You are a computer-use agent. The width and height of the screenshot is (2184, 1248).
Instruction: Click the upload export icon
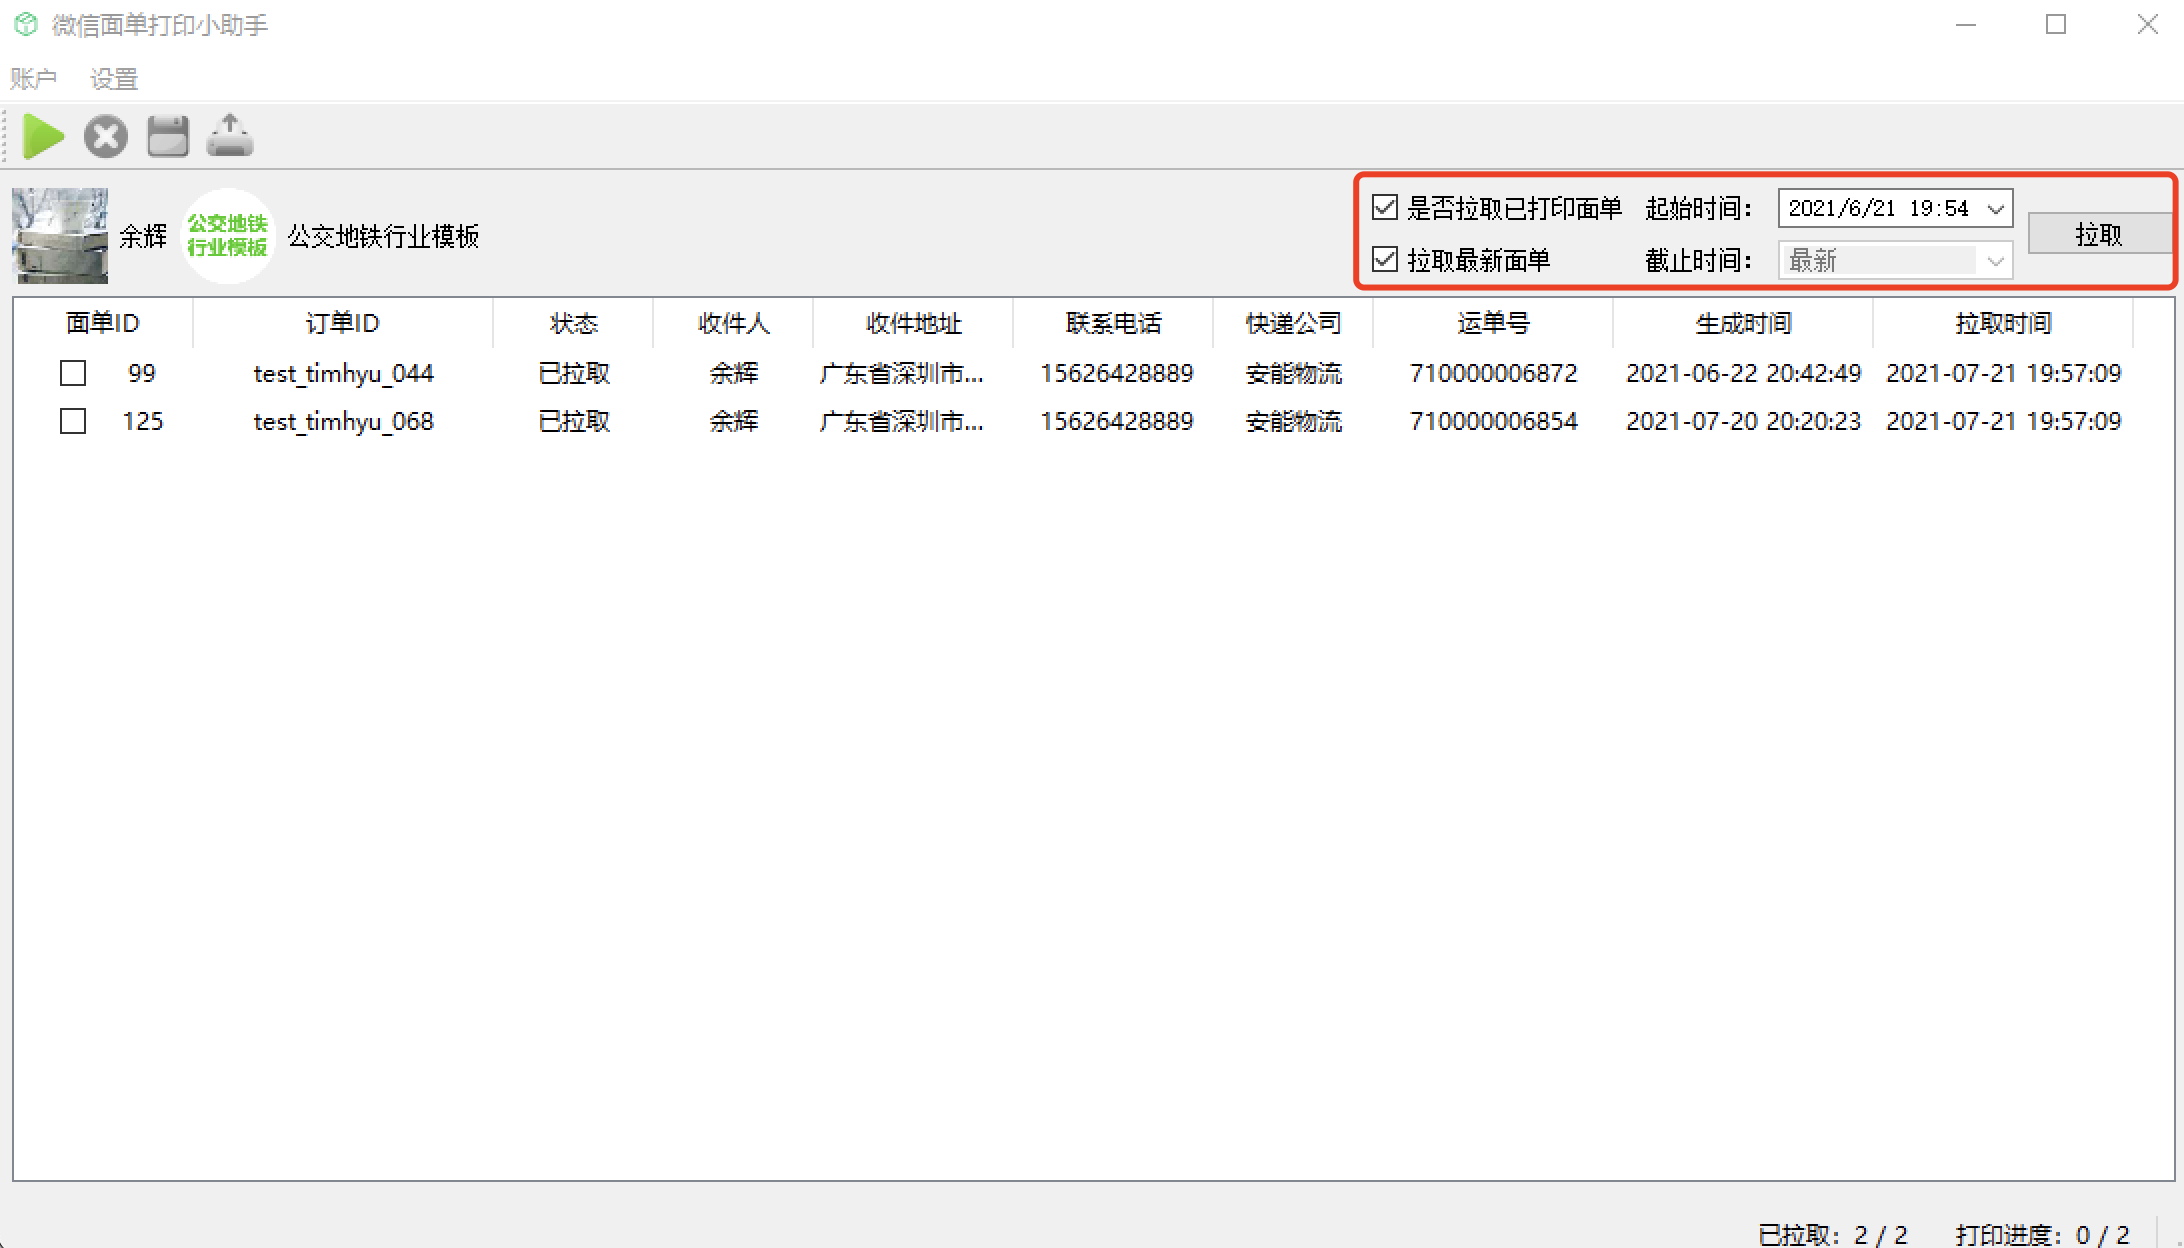230,136
